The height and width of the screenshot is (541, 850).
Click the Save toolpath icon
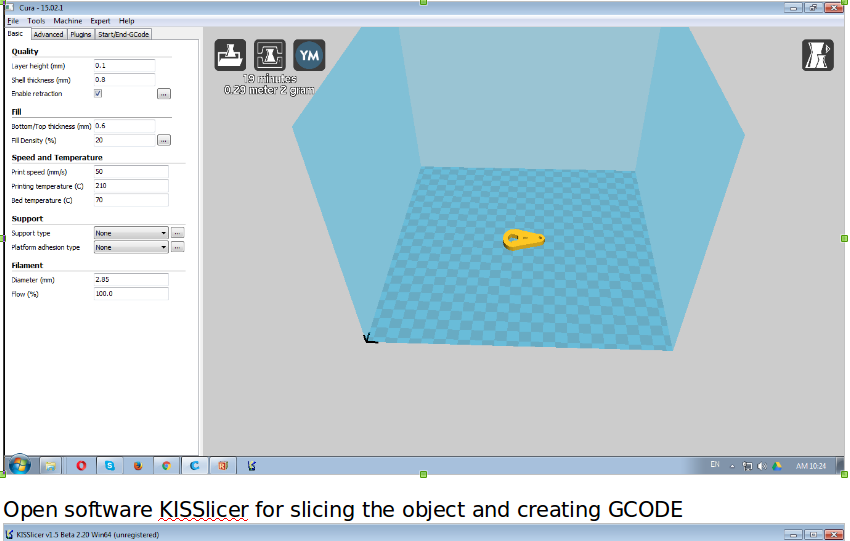click(270, 55)
